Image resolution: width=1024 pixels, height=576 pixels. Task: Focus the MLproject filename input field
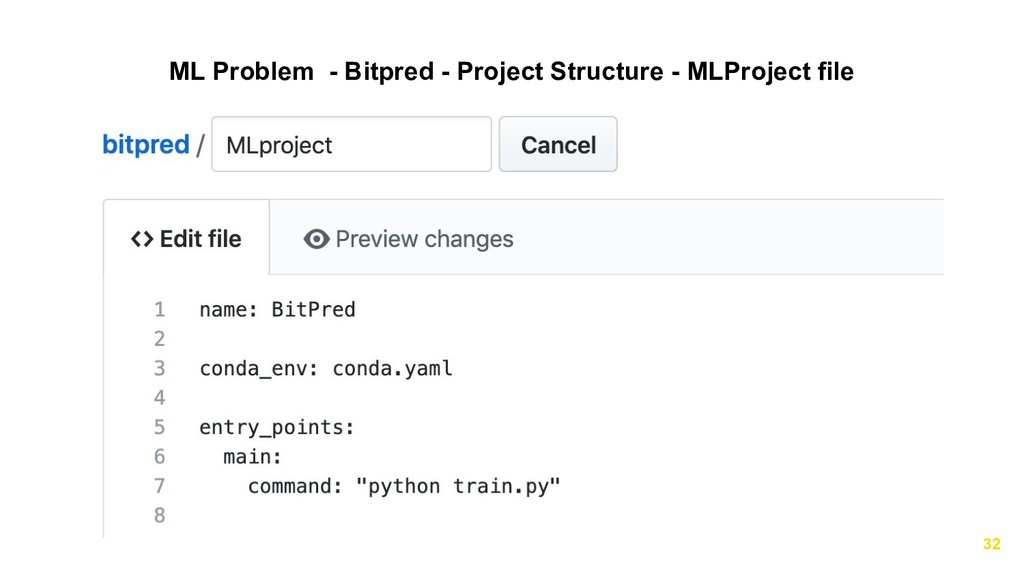pyautogui.click(x=351, y=144)
